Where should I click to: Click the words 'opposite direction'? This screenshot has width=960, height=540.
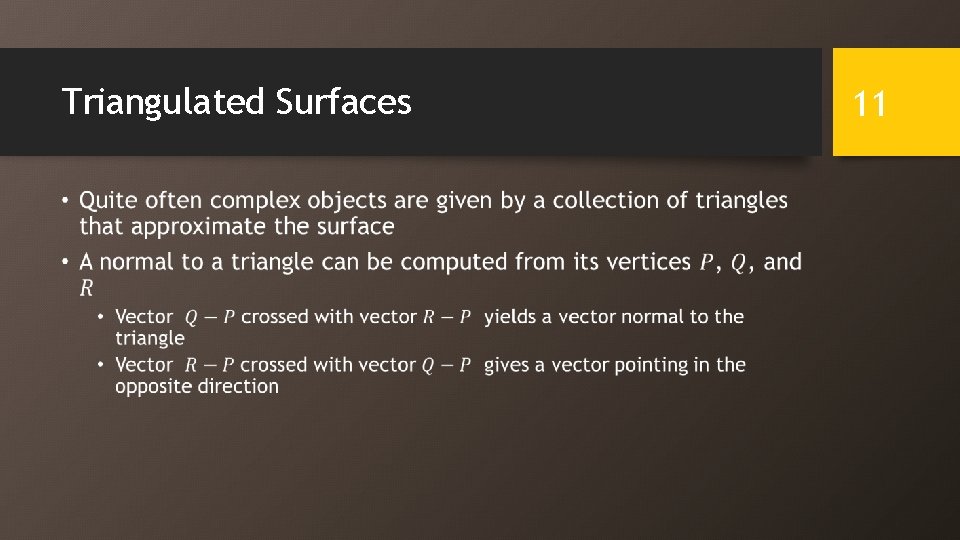[x=197, y=387]
